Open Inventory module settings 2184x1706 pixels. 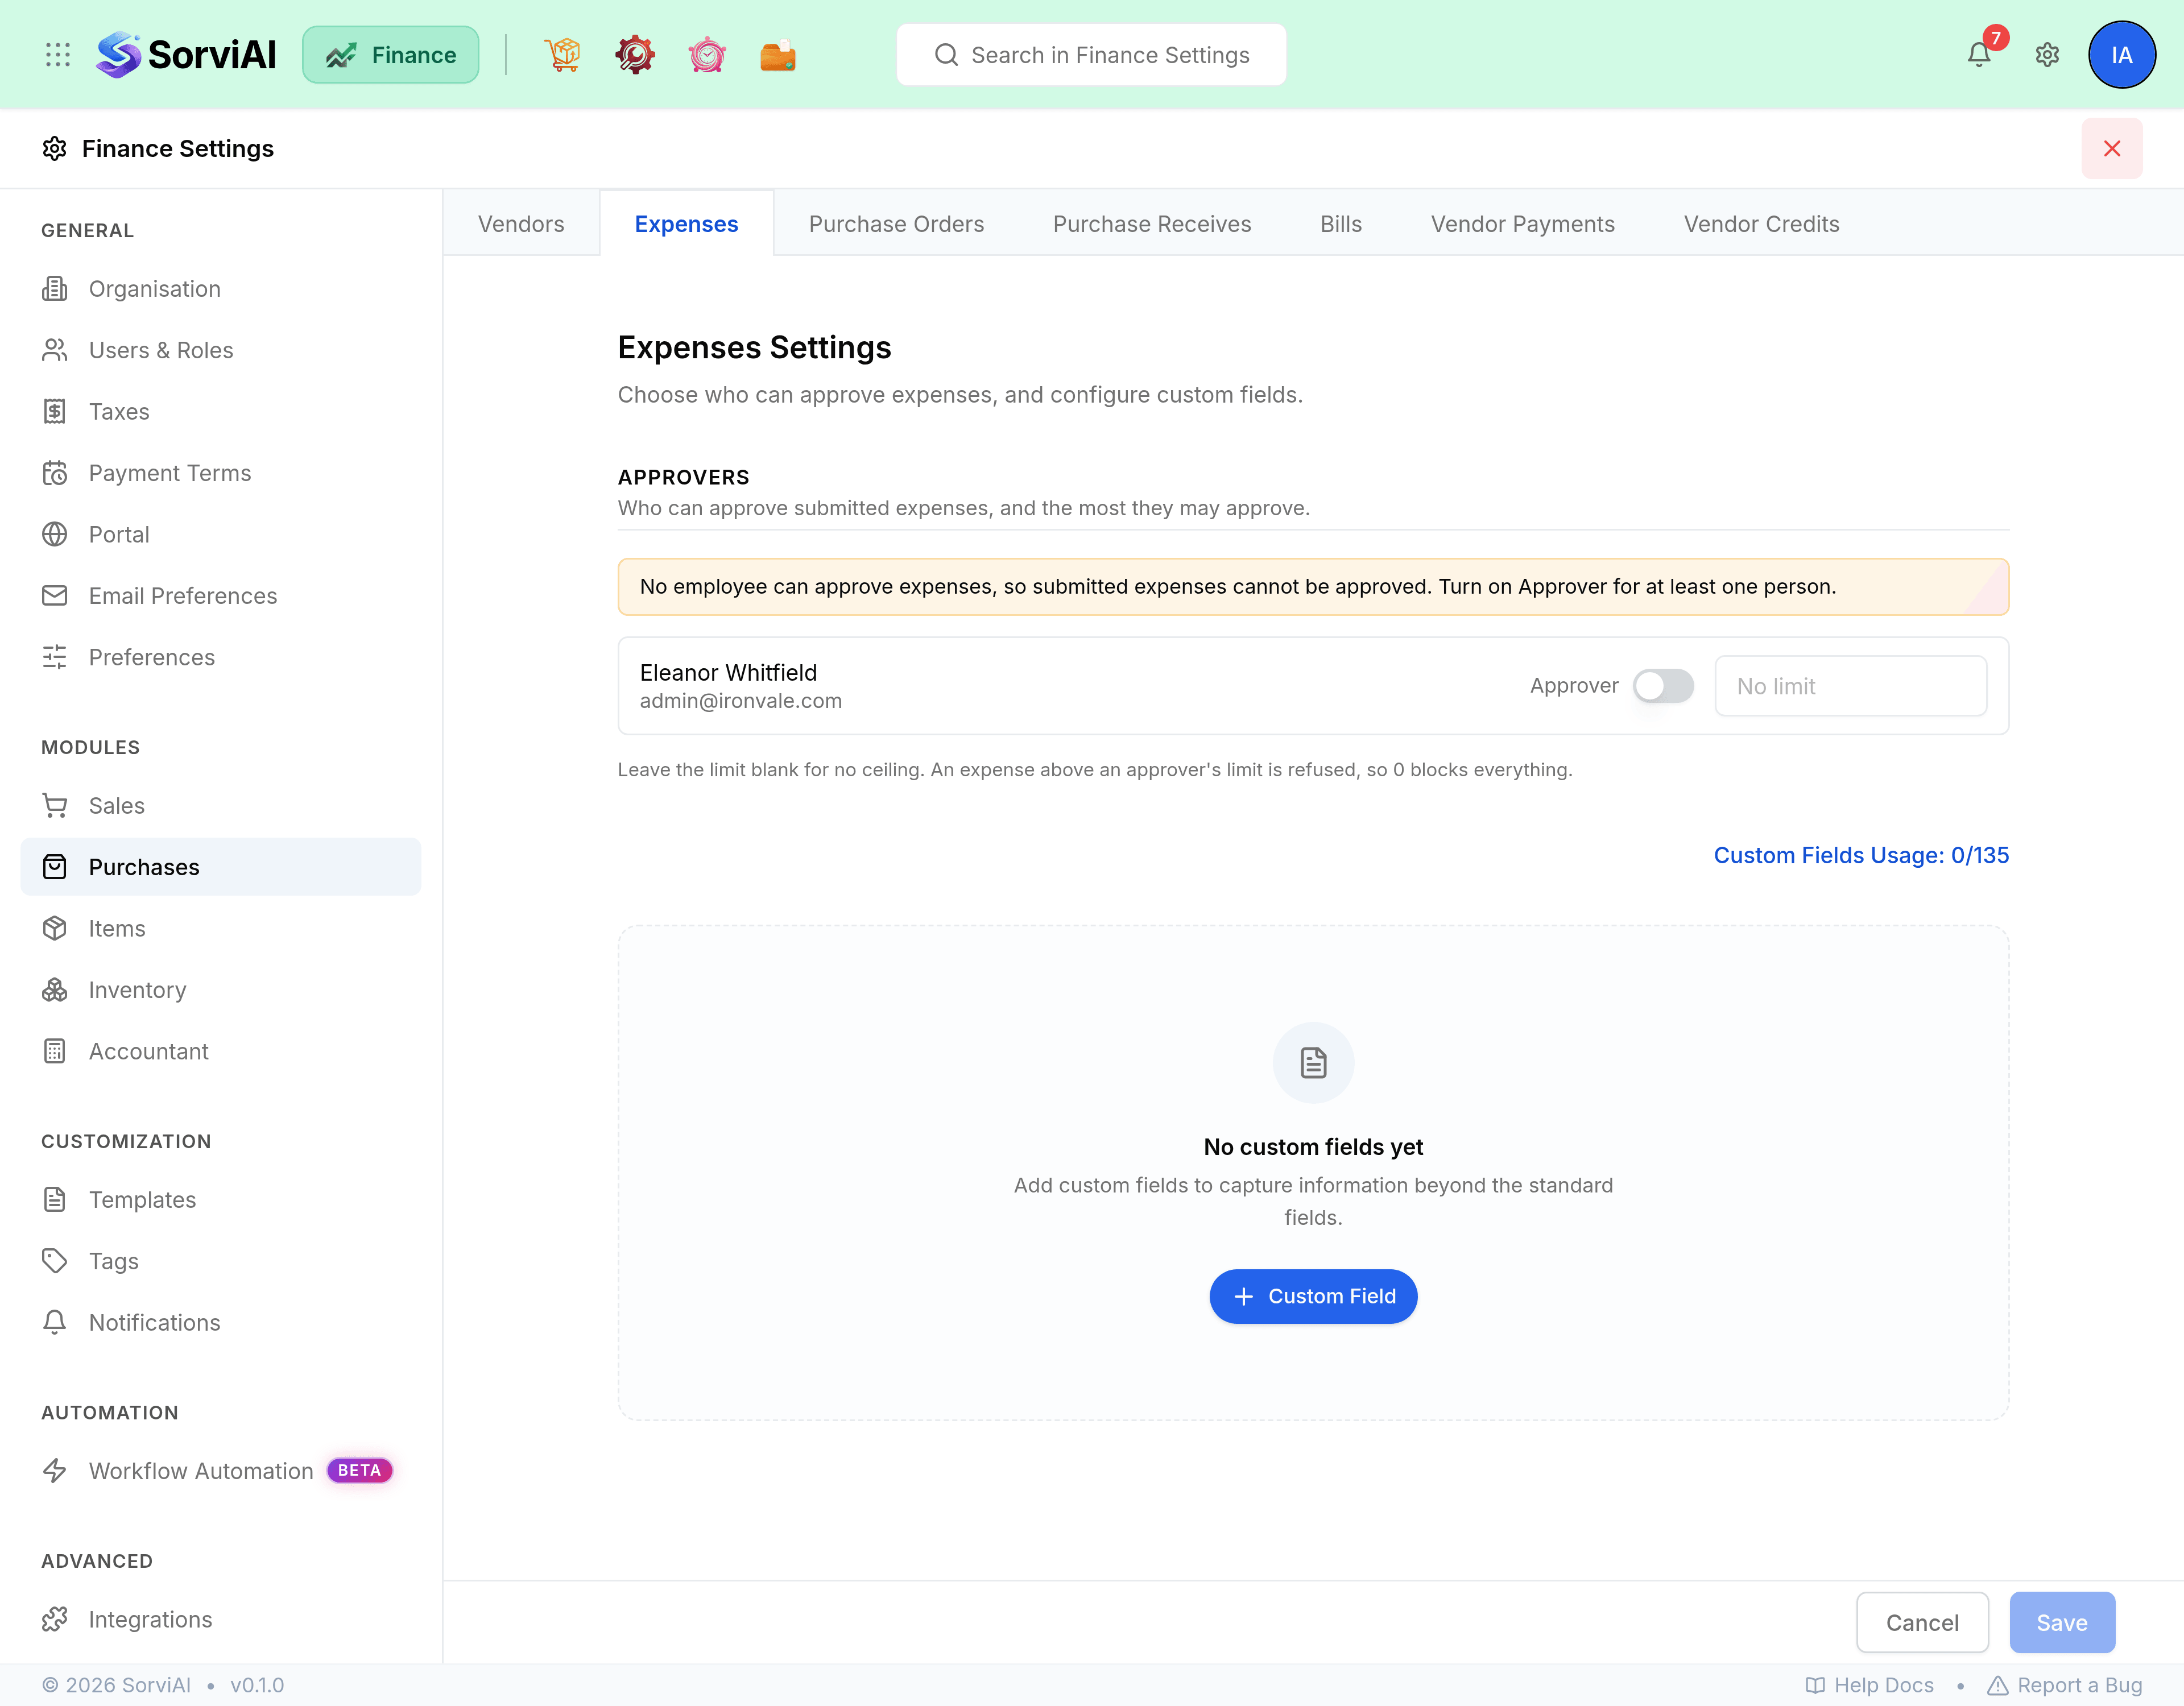tap(221, 990)
